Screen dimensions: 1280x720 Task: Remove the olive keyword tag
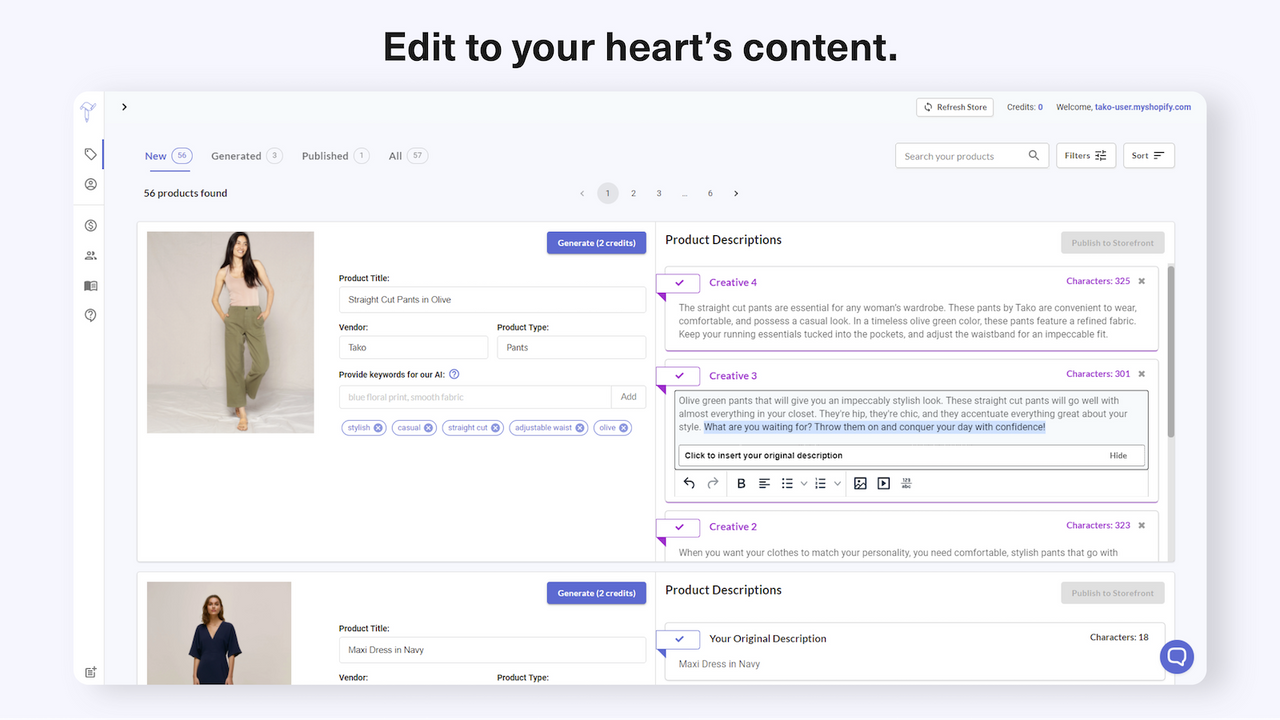(x=623, y=427)
